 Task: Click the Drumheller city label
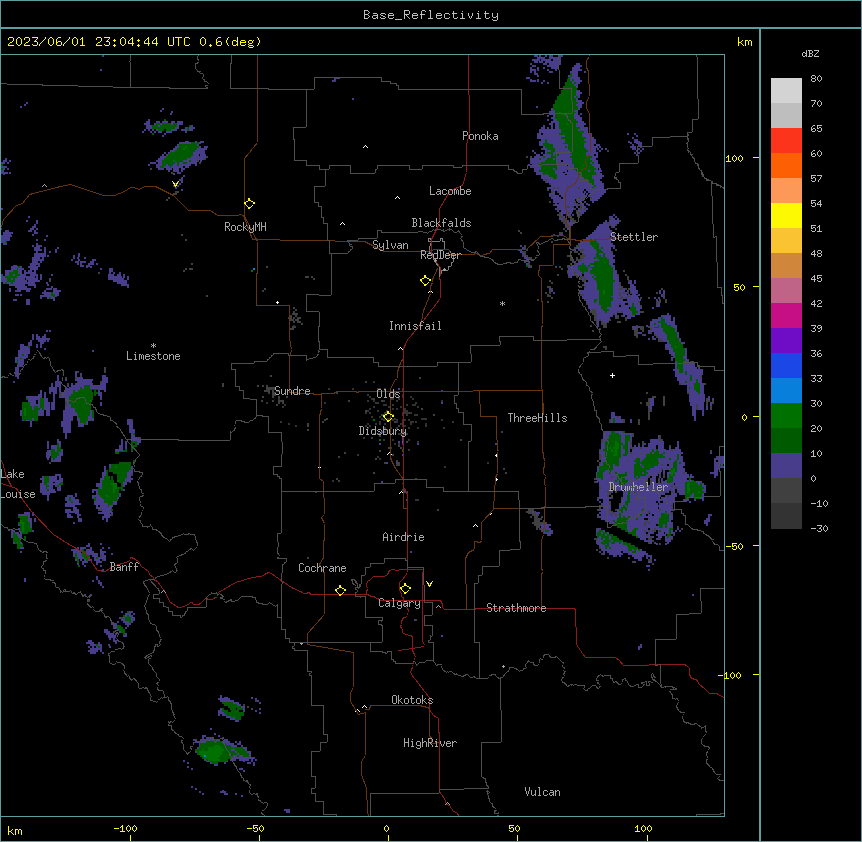(x=638, y=487)
